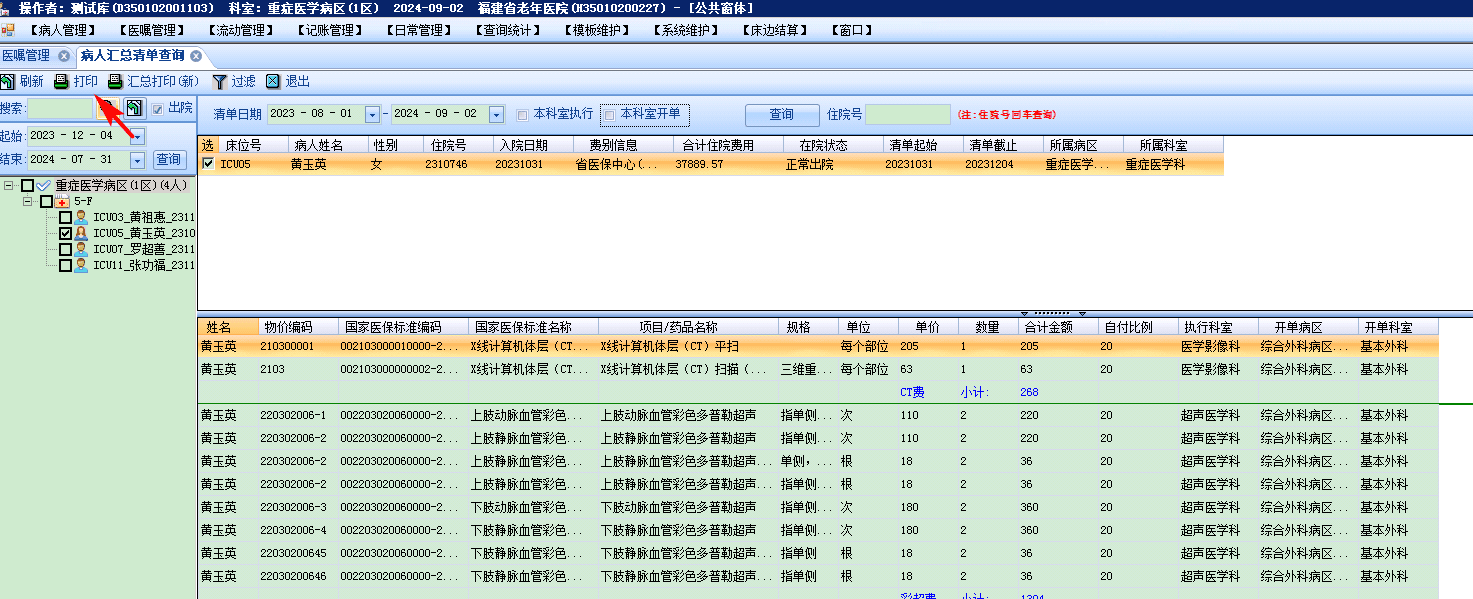1473x599 pixels.
Task: Open the 【系统维护】 menu
Action: 684,30
